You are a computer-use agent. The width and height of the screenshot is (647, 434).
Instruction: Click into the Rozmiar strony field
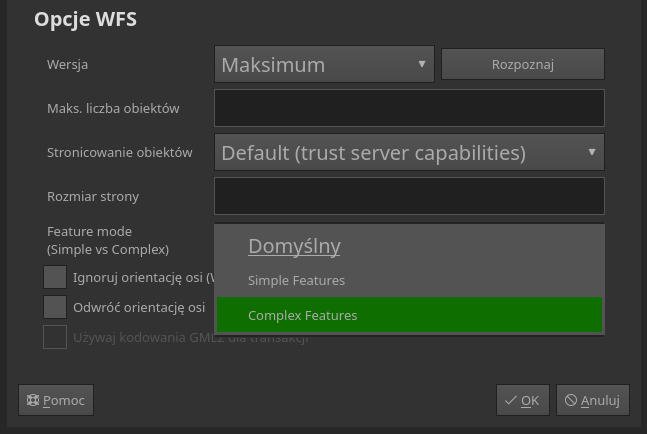(409, 196)
